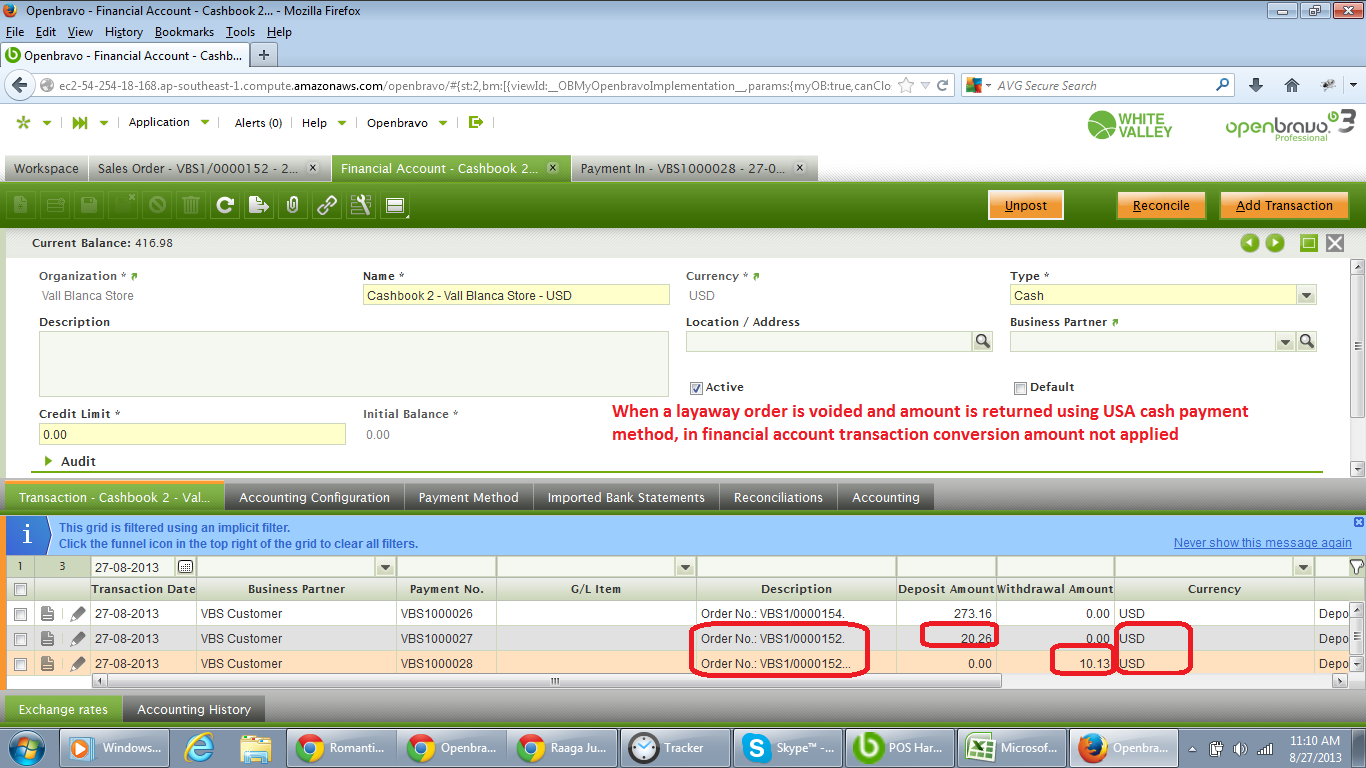Open the date picker calendar icon in filter row
This screenshot has height=768, width=1366.
[185, 567]
